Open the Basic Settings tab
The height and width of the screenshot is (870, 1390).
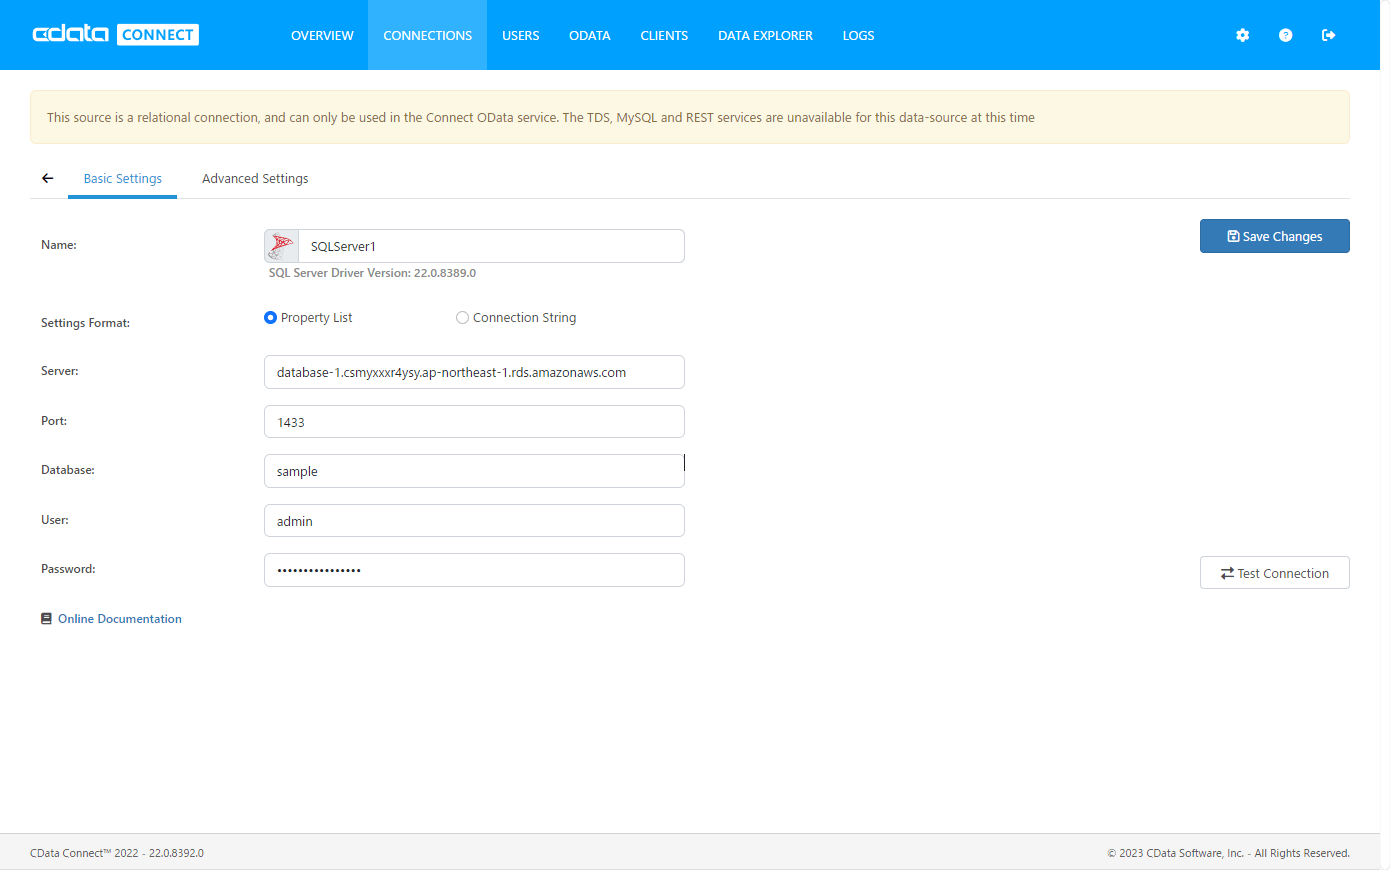(x=122, y=178)
